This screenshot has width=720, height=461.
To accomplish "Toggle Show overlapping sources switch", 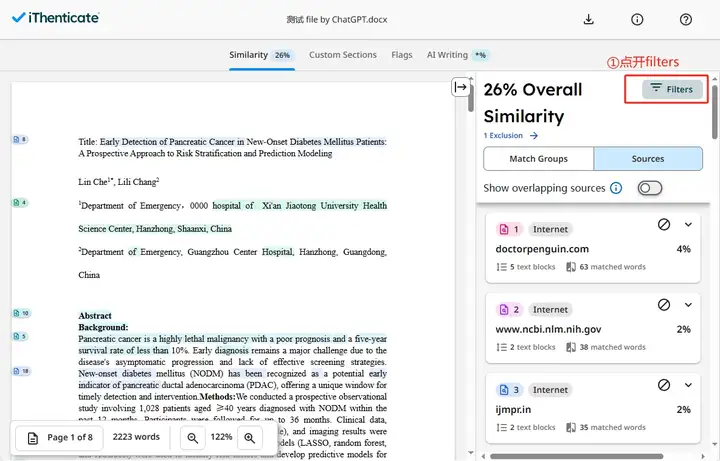I will [650, 188].
